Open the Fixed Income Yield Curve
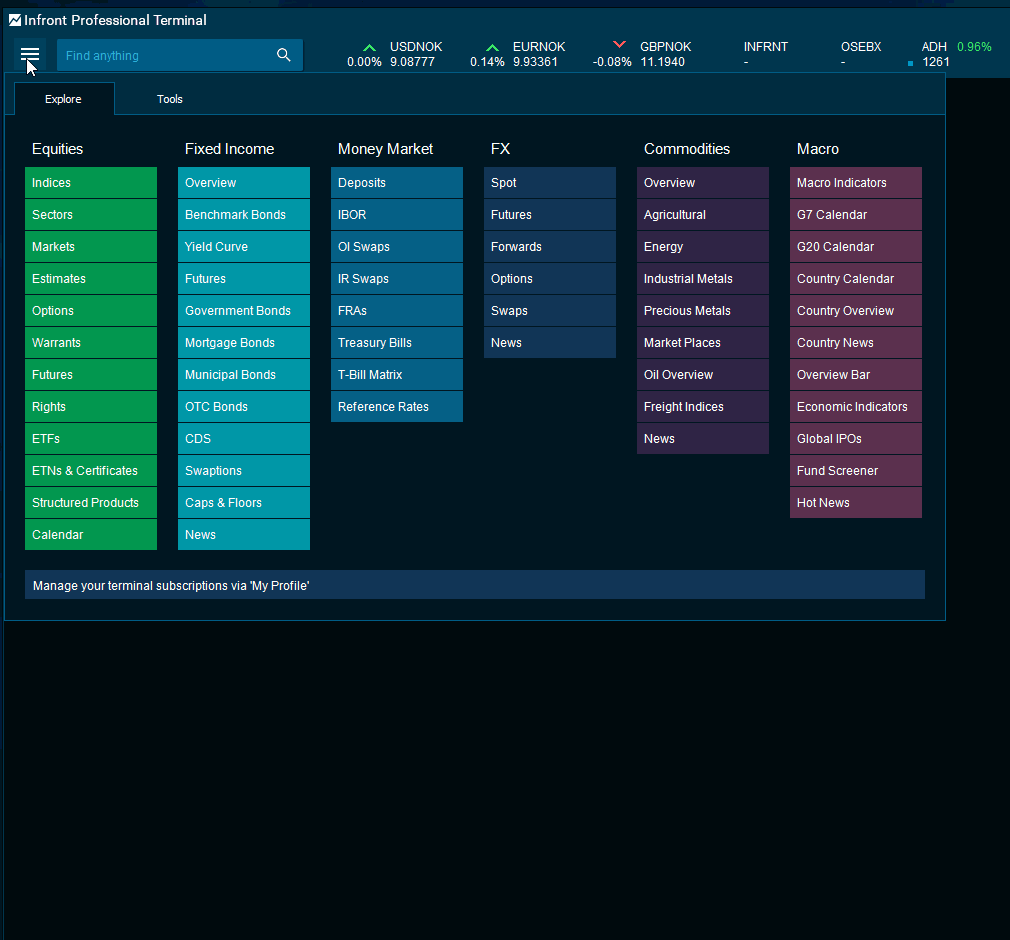This screenshot has width=1010, height=940. (x=244, y=247)
